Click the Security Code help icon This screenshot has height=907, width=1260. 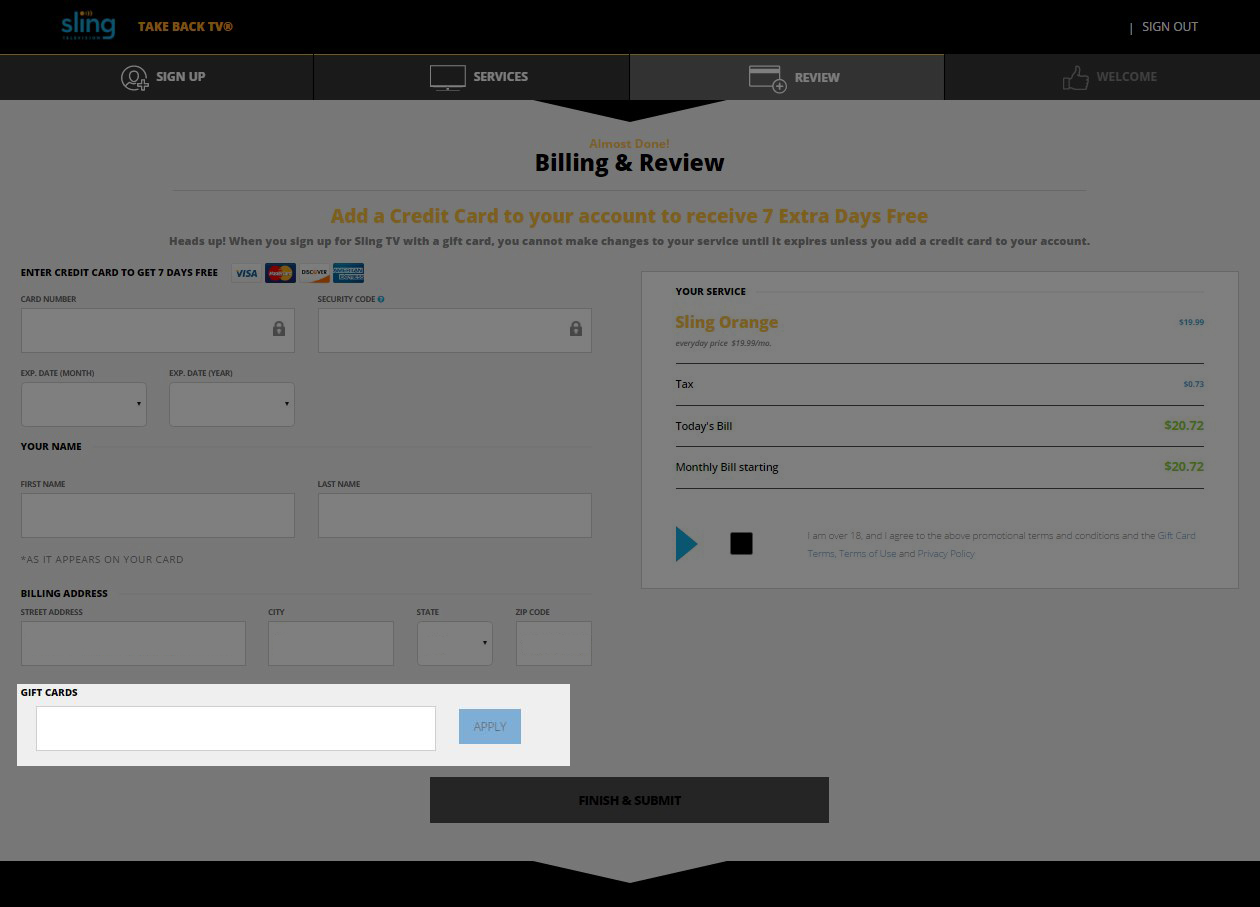(381, 299)
